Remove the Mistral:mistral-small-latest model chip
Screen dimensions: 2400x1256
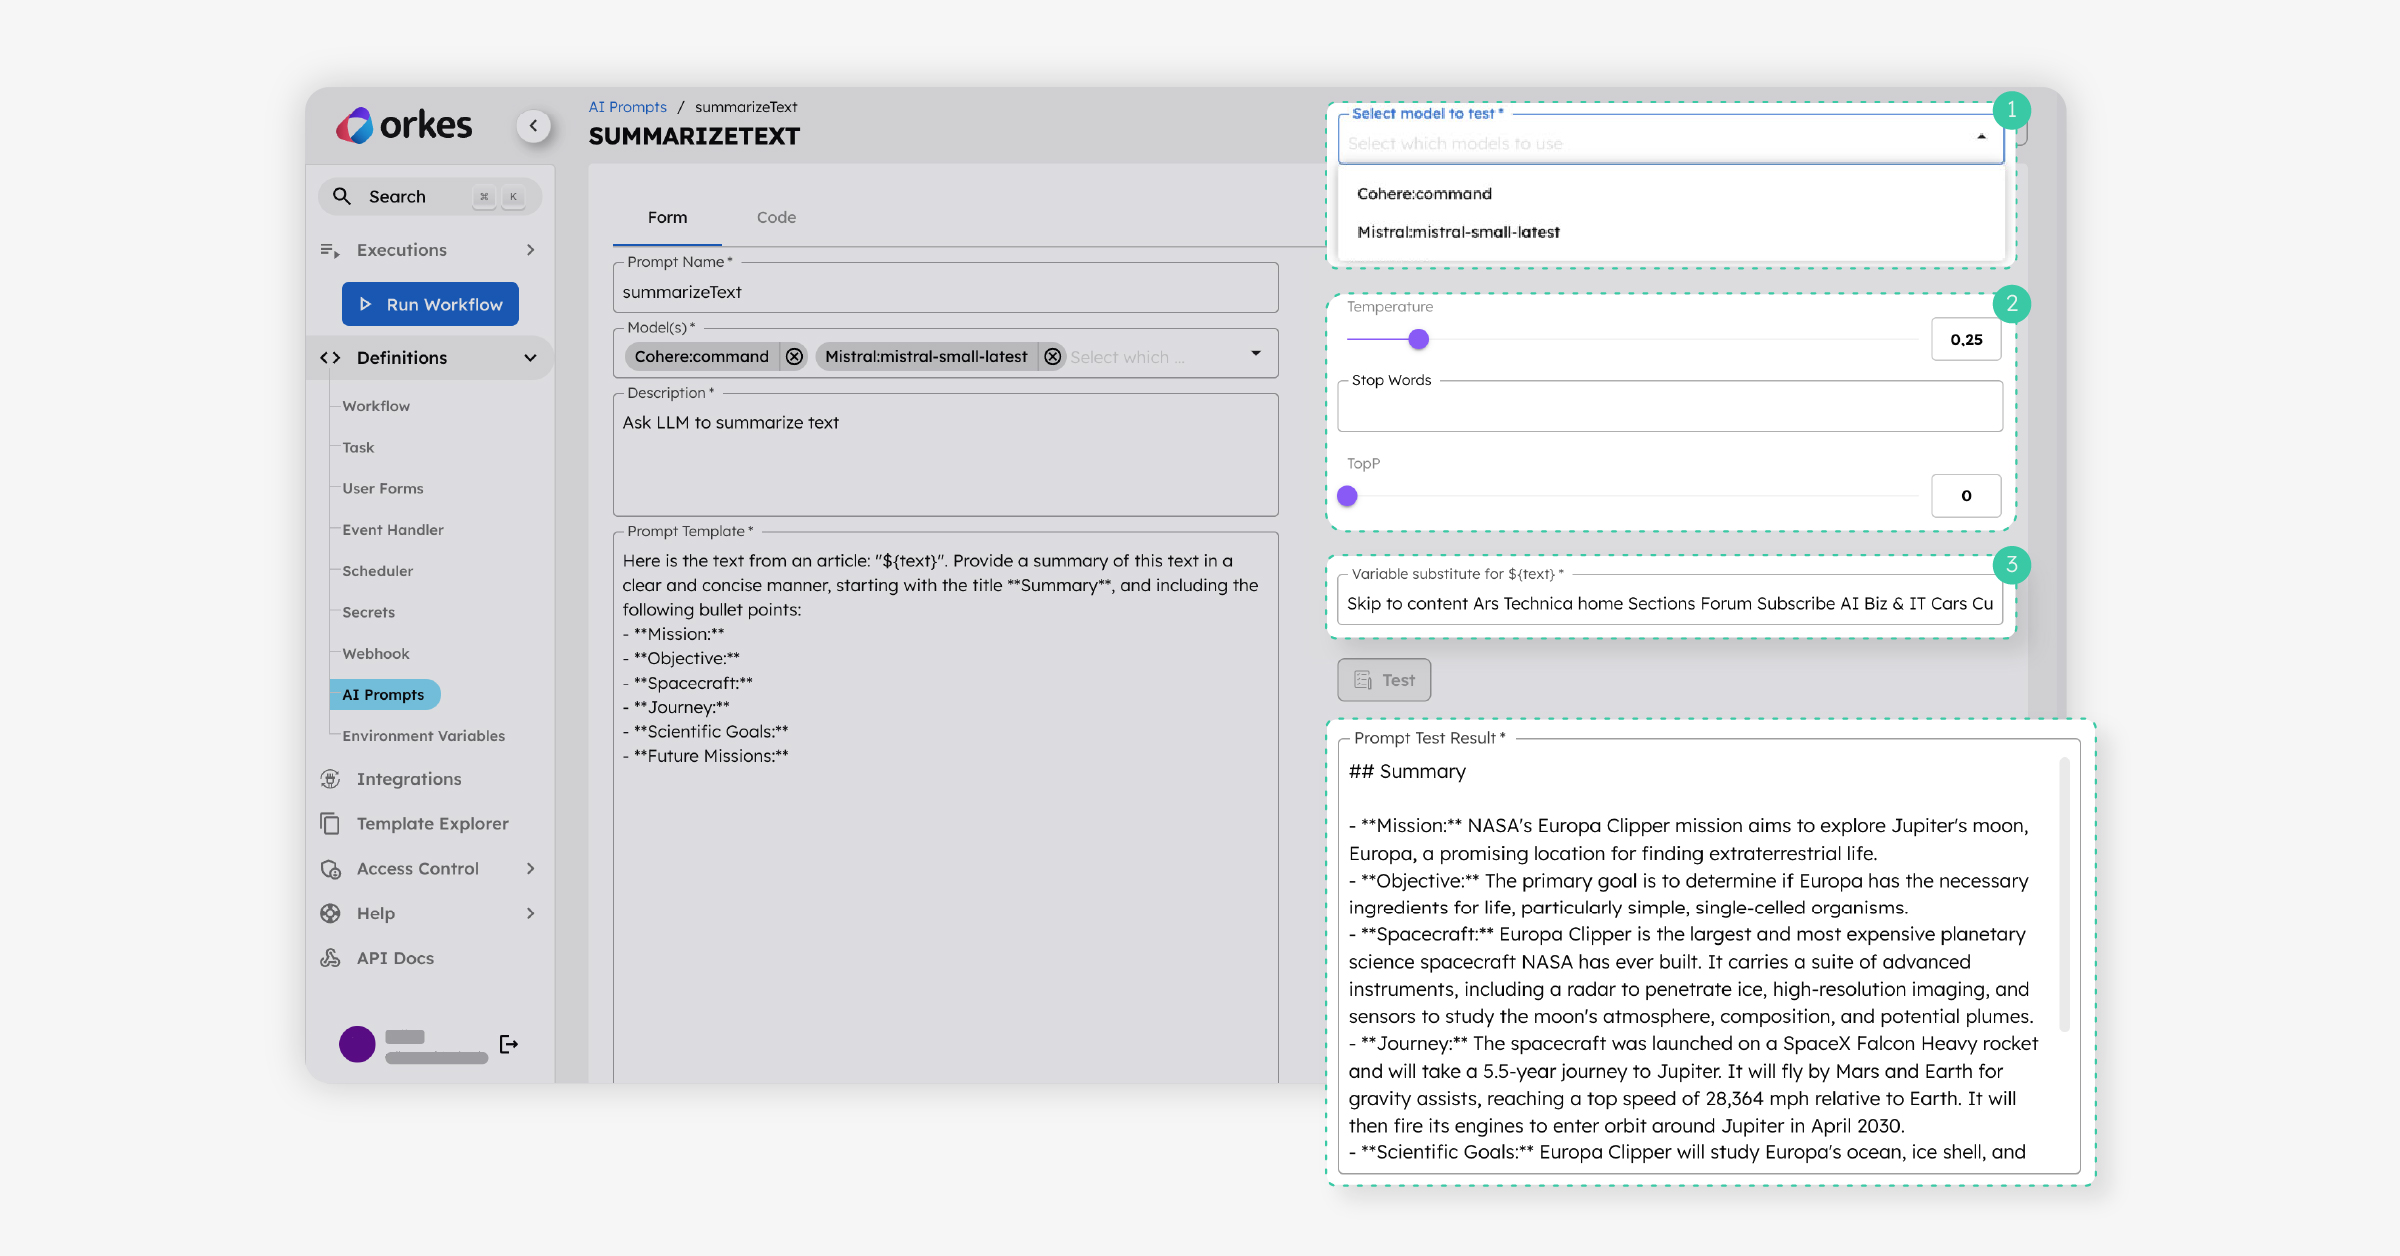coord(1052,356)
